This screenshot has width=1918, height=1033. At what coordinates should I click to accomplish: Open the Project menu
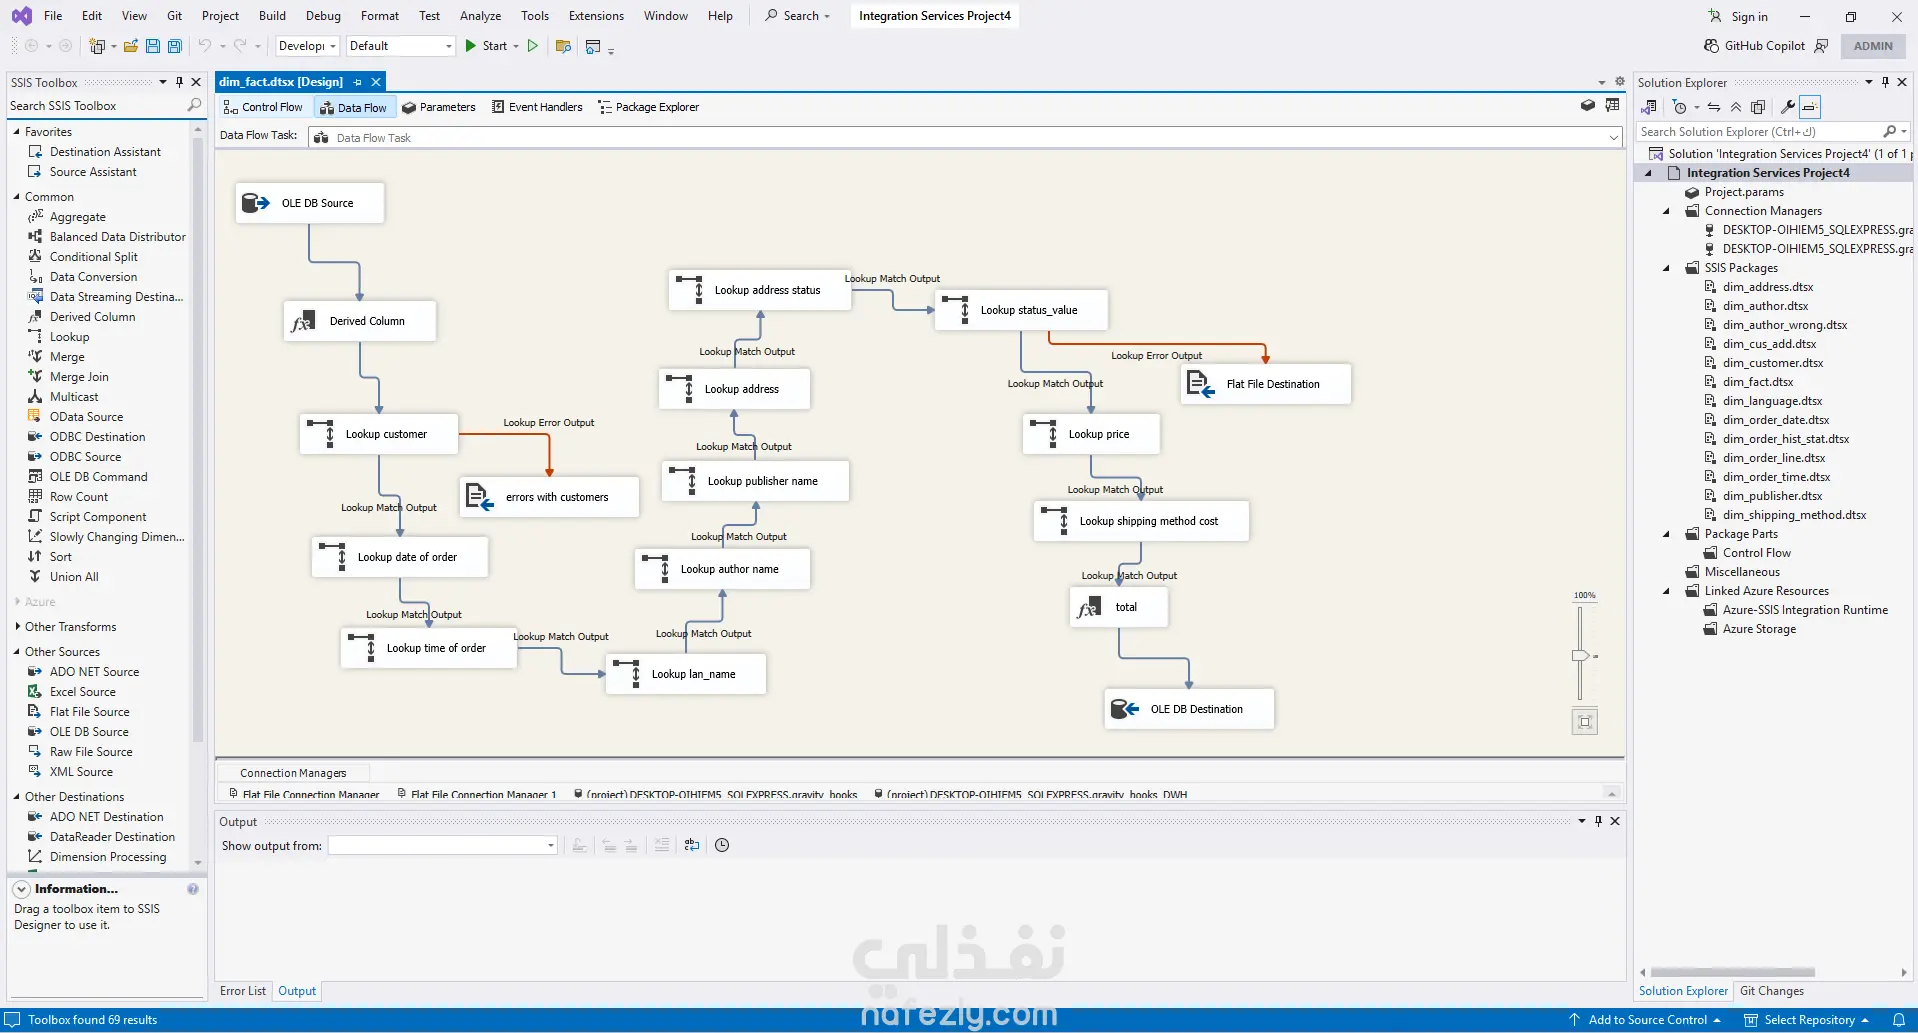click(x=220, y=16)
